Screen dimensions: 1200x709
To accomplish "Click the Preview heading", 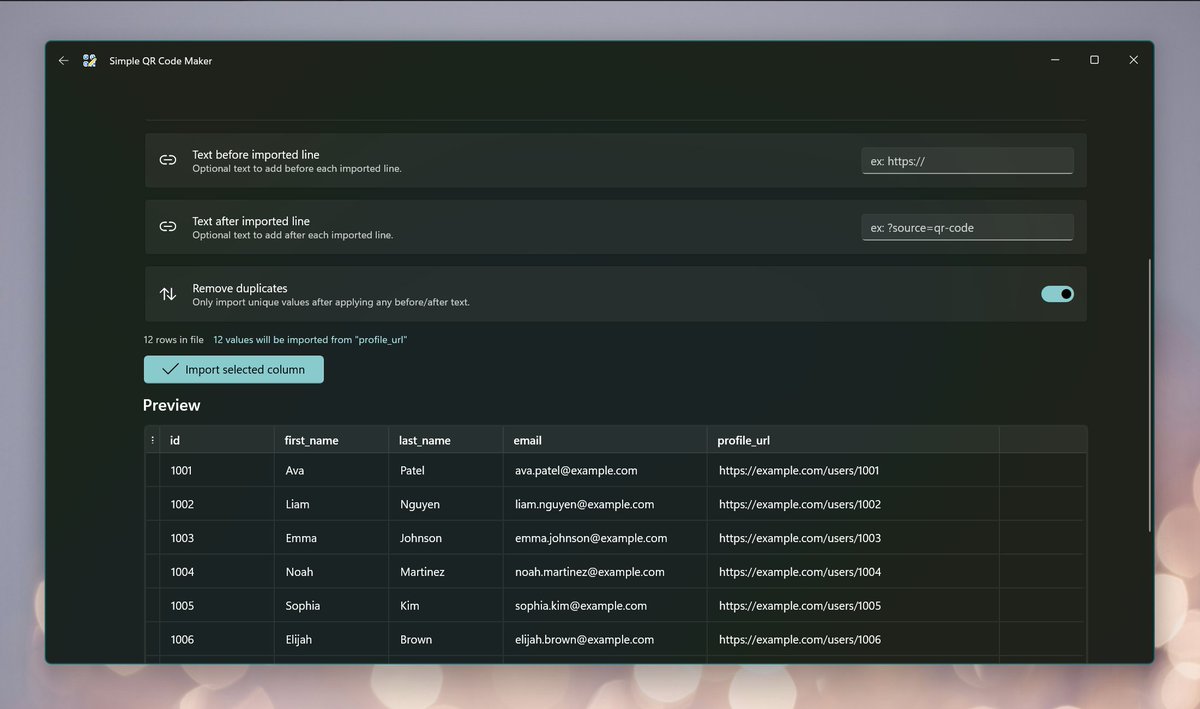I will coord(172,405).
